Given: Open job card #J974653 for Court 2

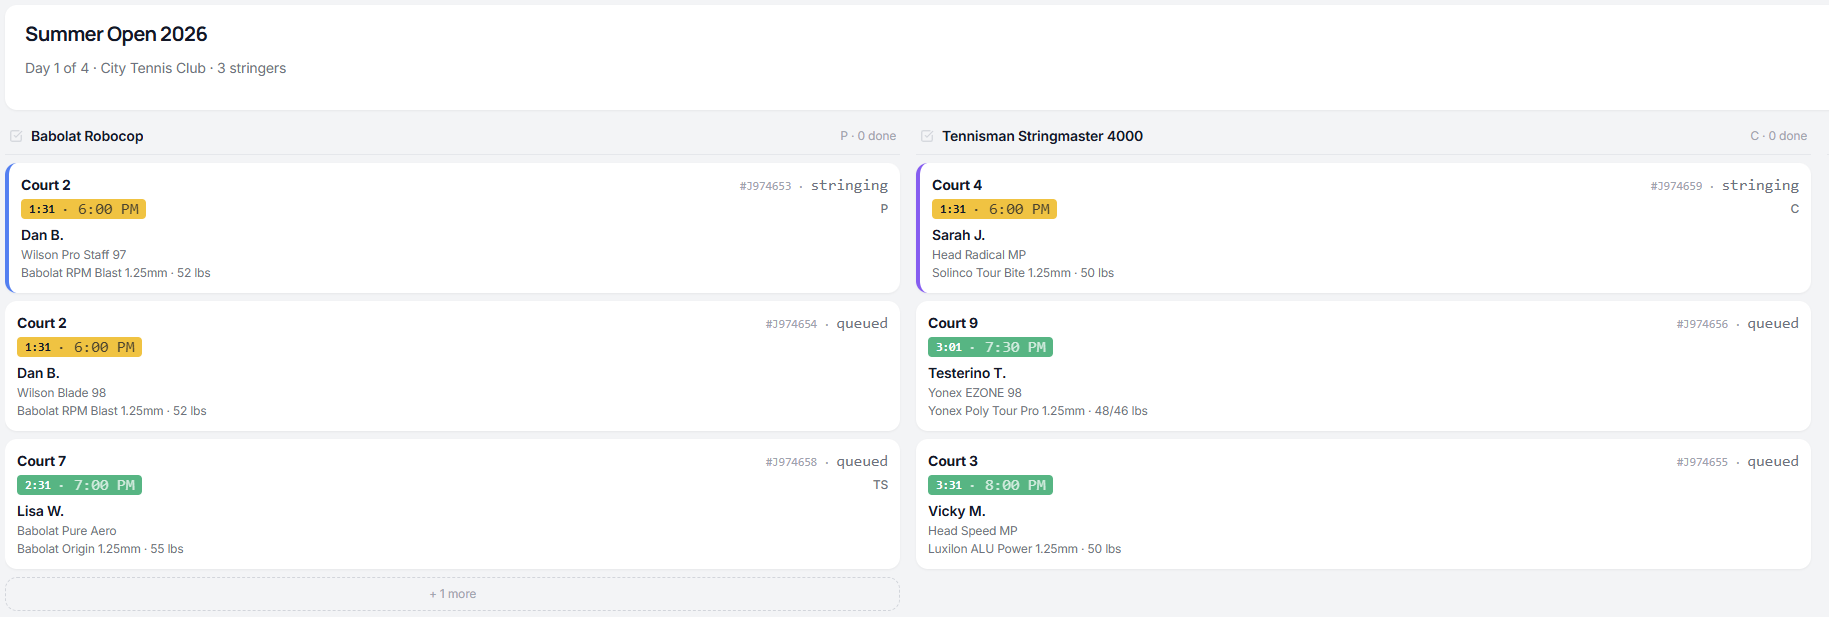Looking at the screenshot, I should coord(452,228).
